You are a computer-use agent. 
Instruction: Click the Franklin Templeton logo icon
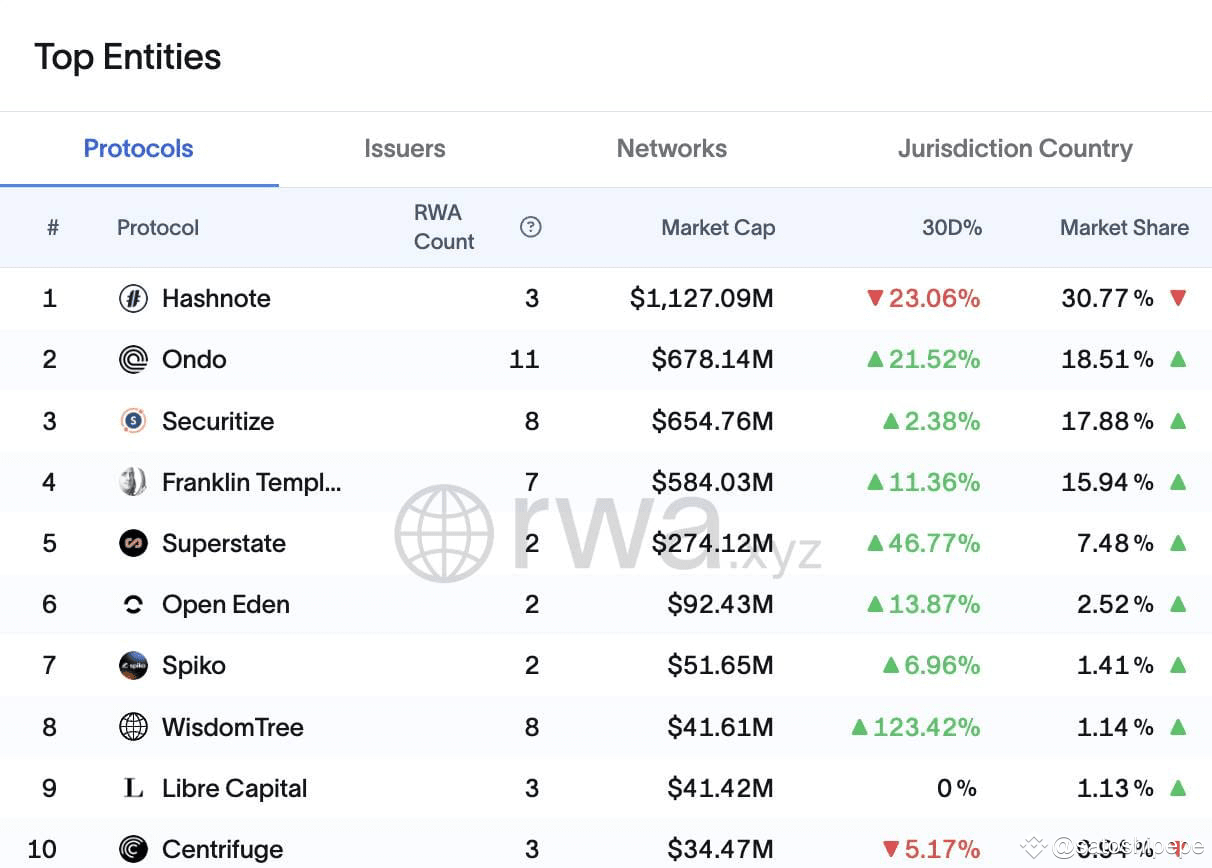click(133, 482)
